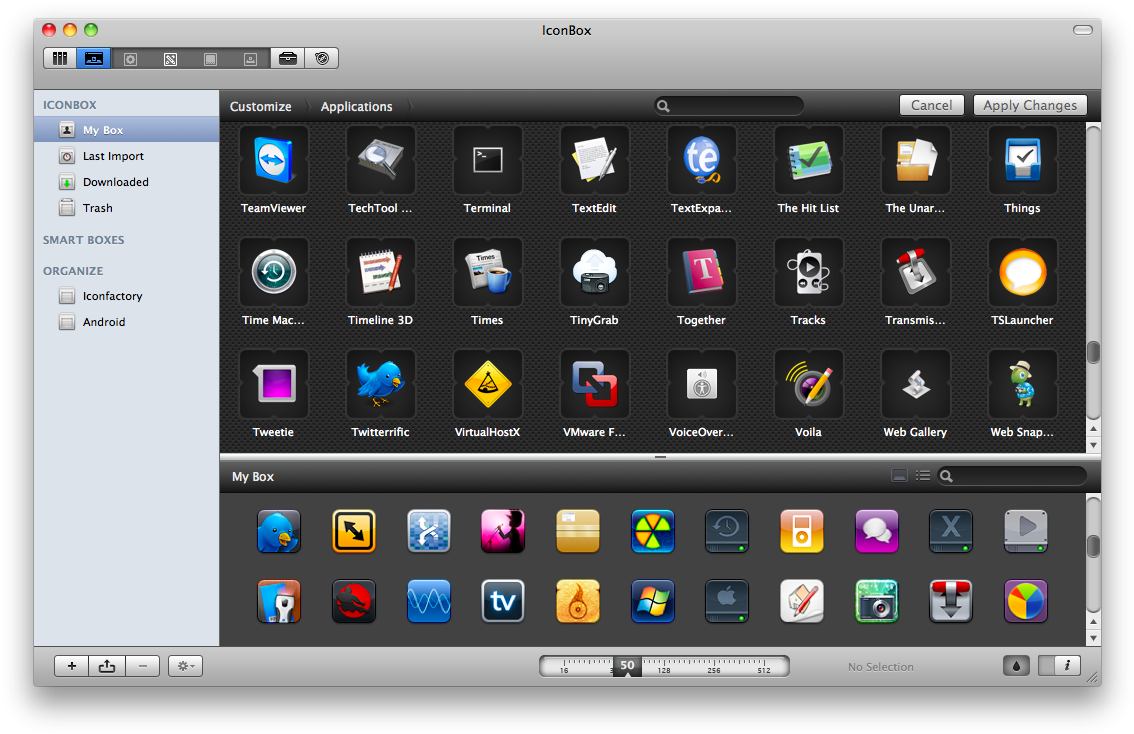
Task: Select the Terminal application icon
Action: [x=487, y=160]
